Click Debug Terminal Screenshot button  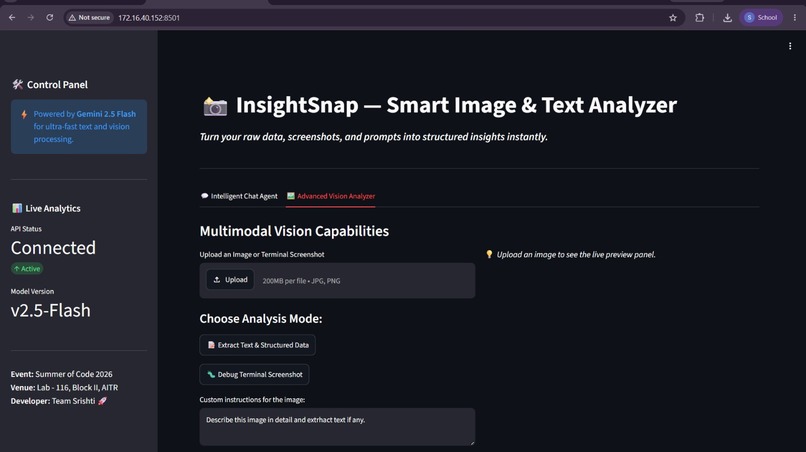(254, 374)
